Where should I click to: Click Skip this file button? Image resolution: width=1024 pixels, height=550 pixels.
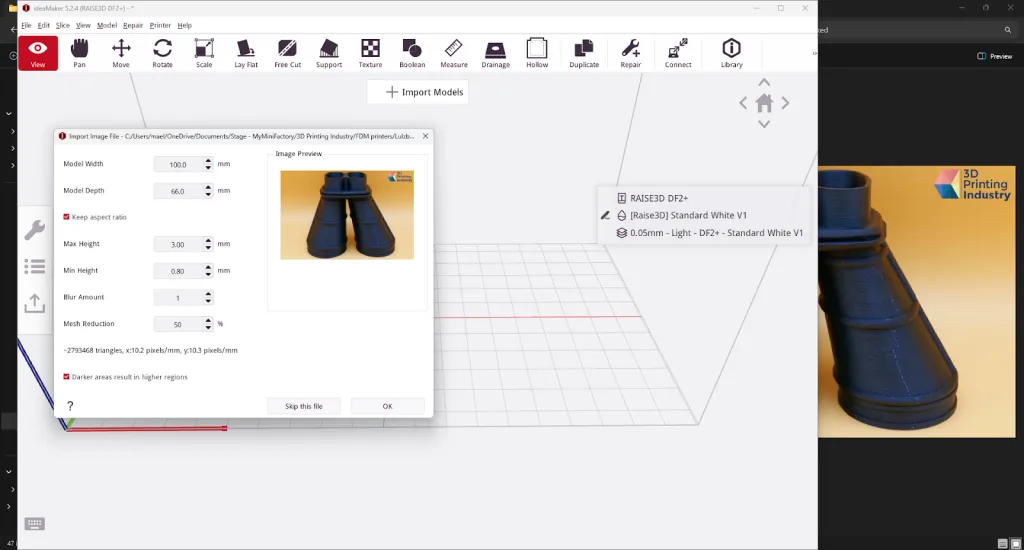coord(304,406)
